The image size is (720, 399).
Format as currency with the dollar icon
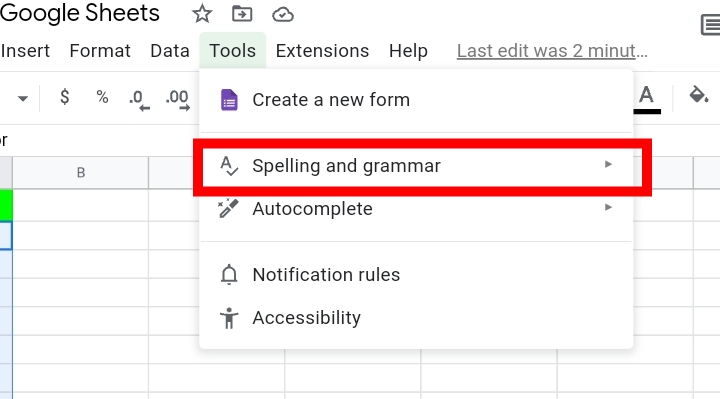click(x=65, y=97)
